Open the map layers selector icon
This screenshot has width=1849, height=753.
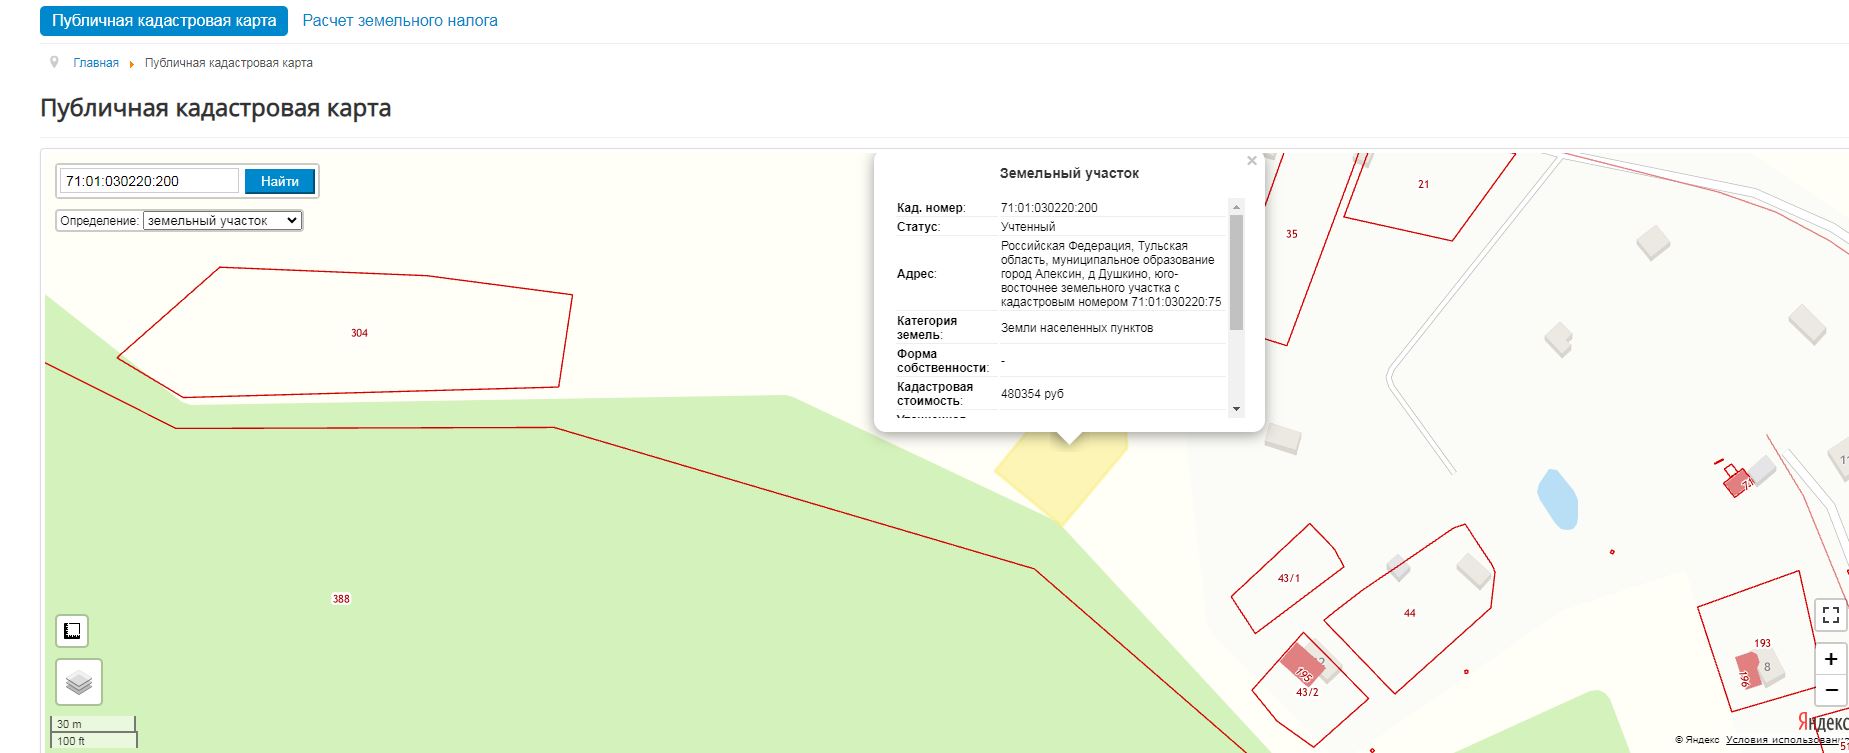[x=79, y=683]
